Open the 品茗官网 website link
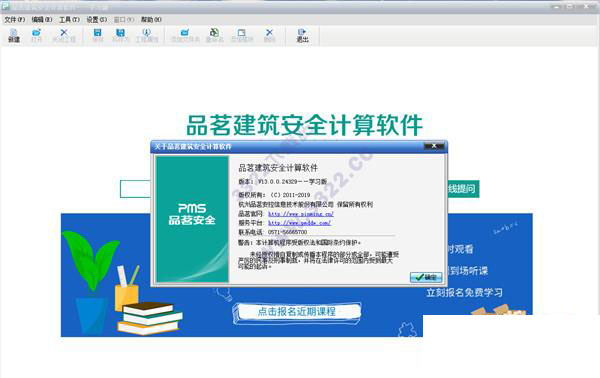This screenshot has height=378, width=600. (x=301, y=214)
